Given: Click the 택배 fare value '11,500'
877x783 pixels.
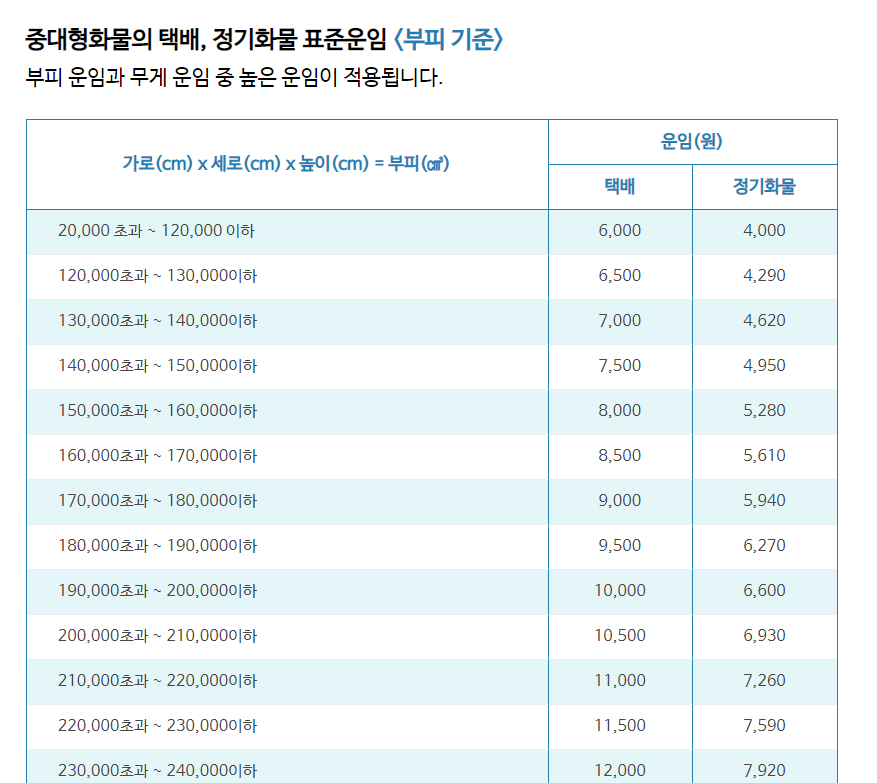Looking at the screenshot, I should 620,726.
